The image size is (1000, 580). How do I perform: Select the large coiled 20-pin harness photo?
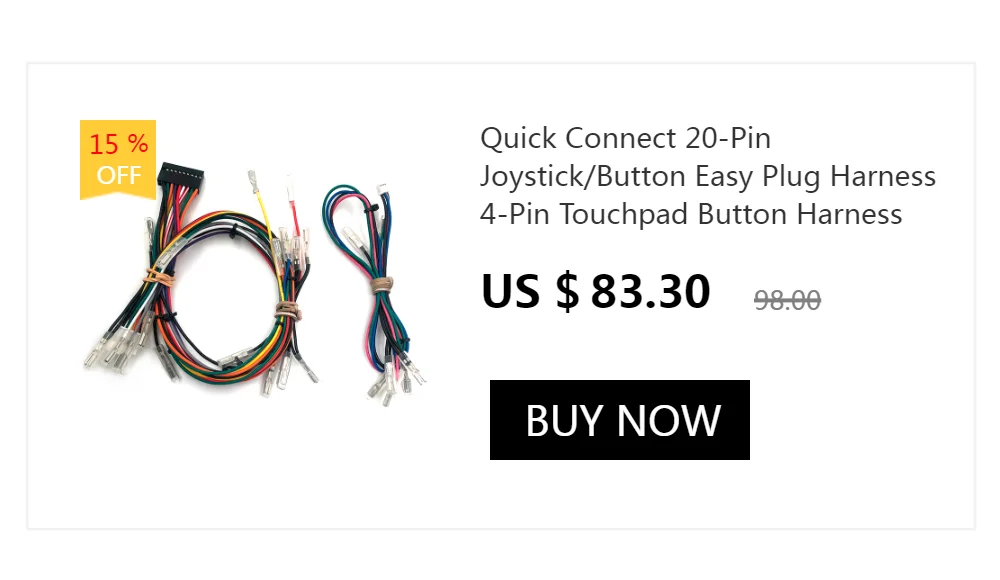coord(201,281)
